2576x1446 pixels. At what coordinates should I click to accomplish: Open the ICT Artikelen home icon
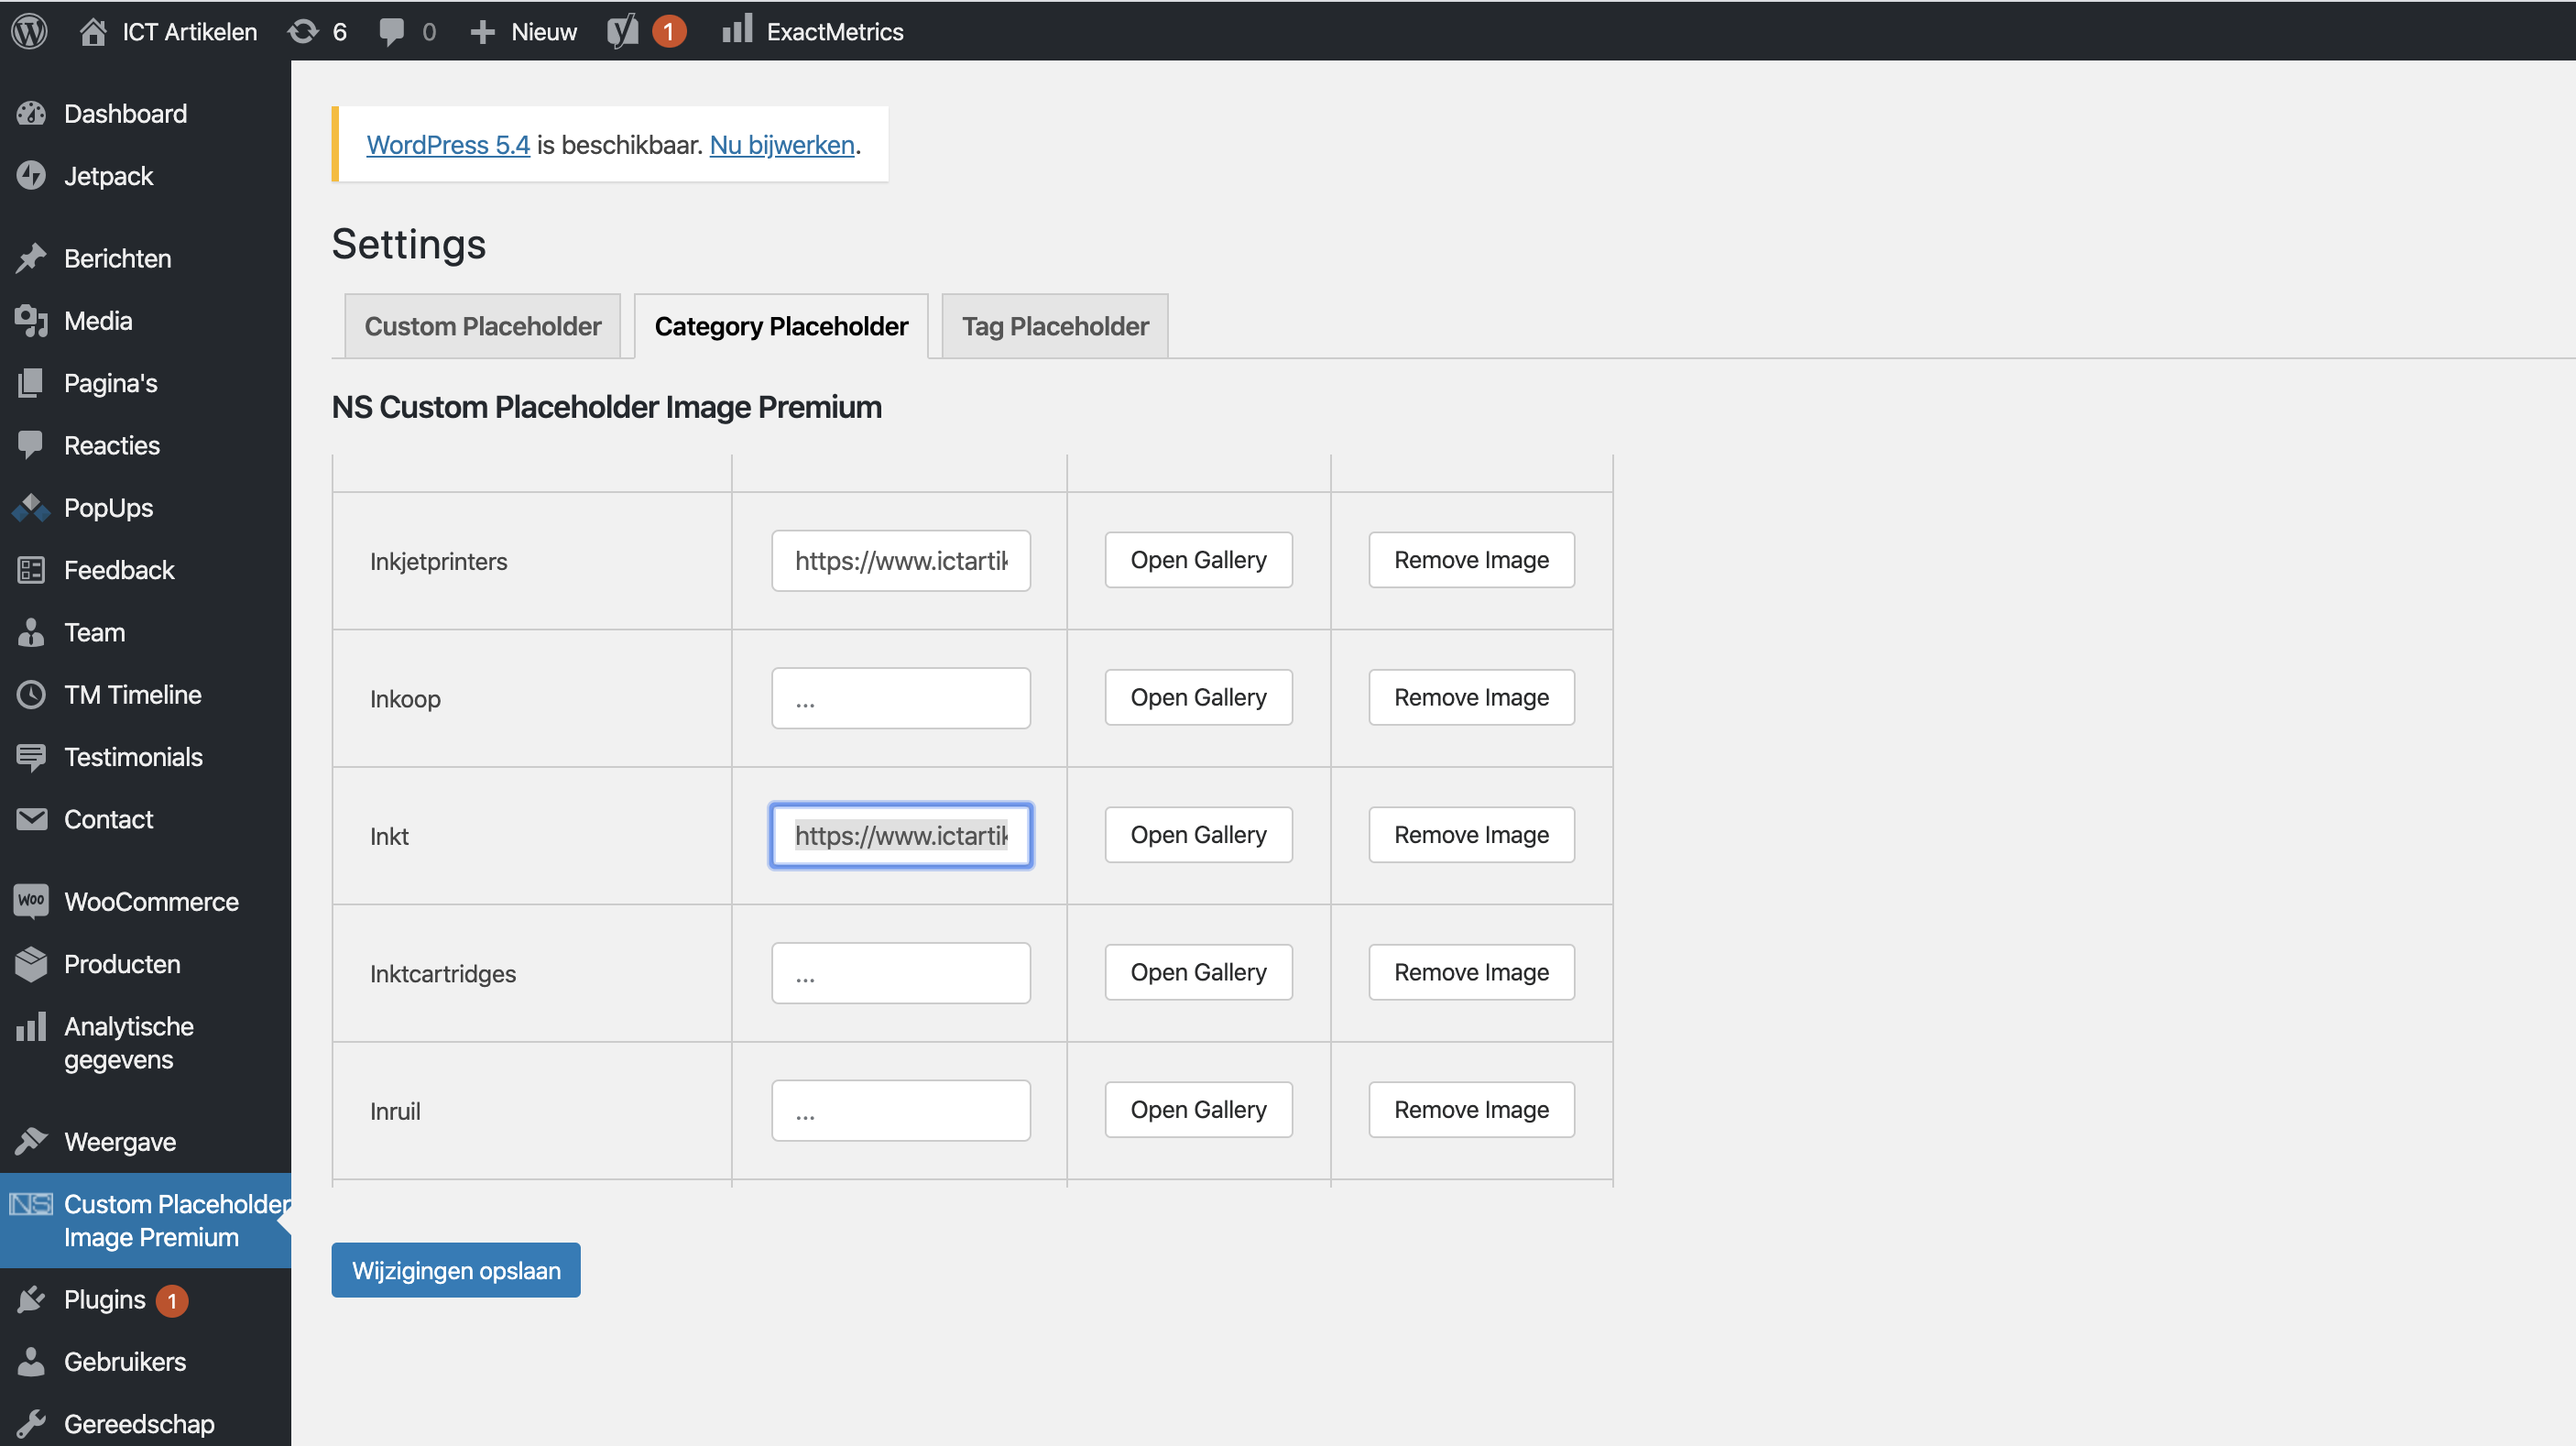point(93,31)
